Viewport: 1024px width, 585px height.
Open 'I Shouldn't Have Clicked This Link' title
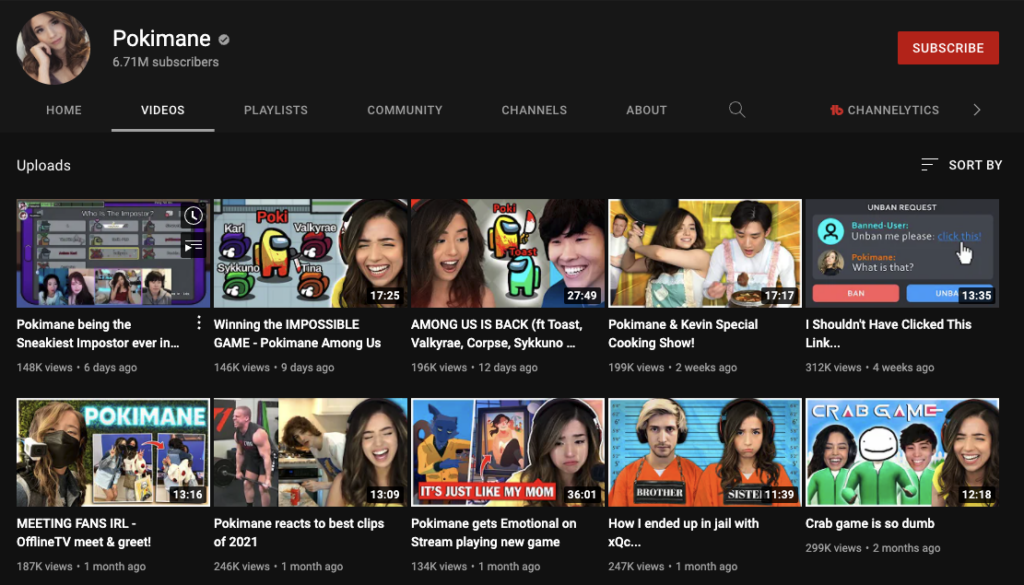tap(888, 334)
